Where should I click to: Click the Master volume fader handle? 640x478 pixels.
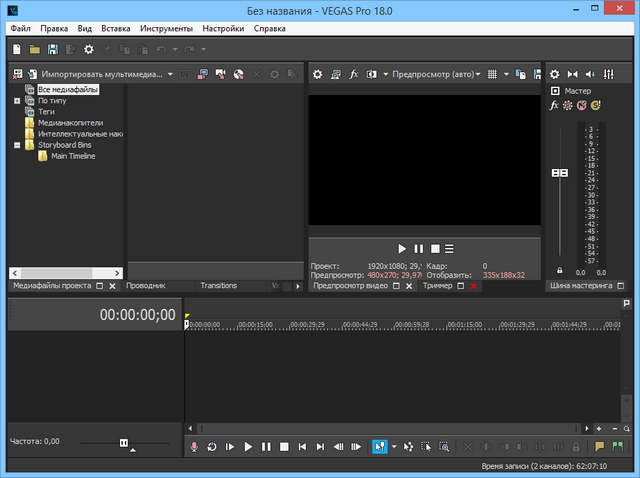point(560,173)
